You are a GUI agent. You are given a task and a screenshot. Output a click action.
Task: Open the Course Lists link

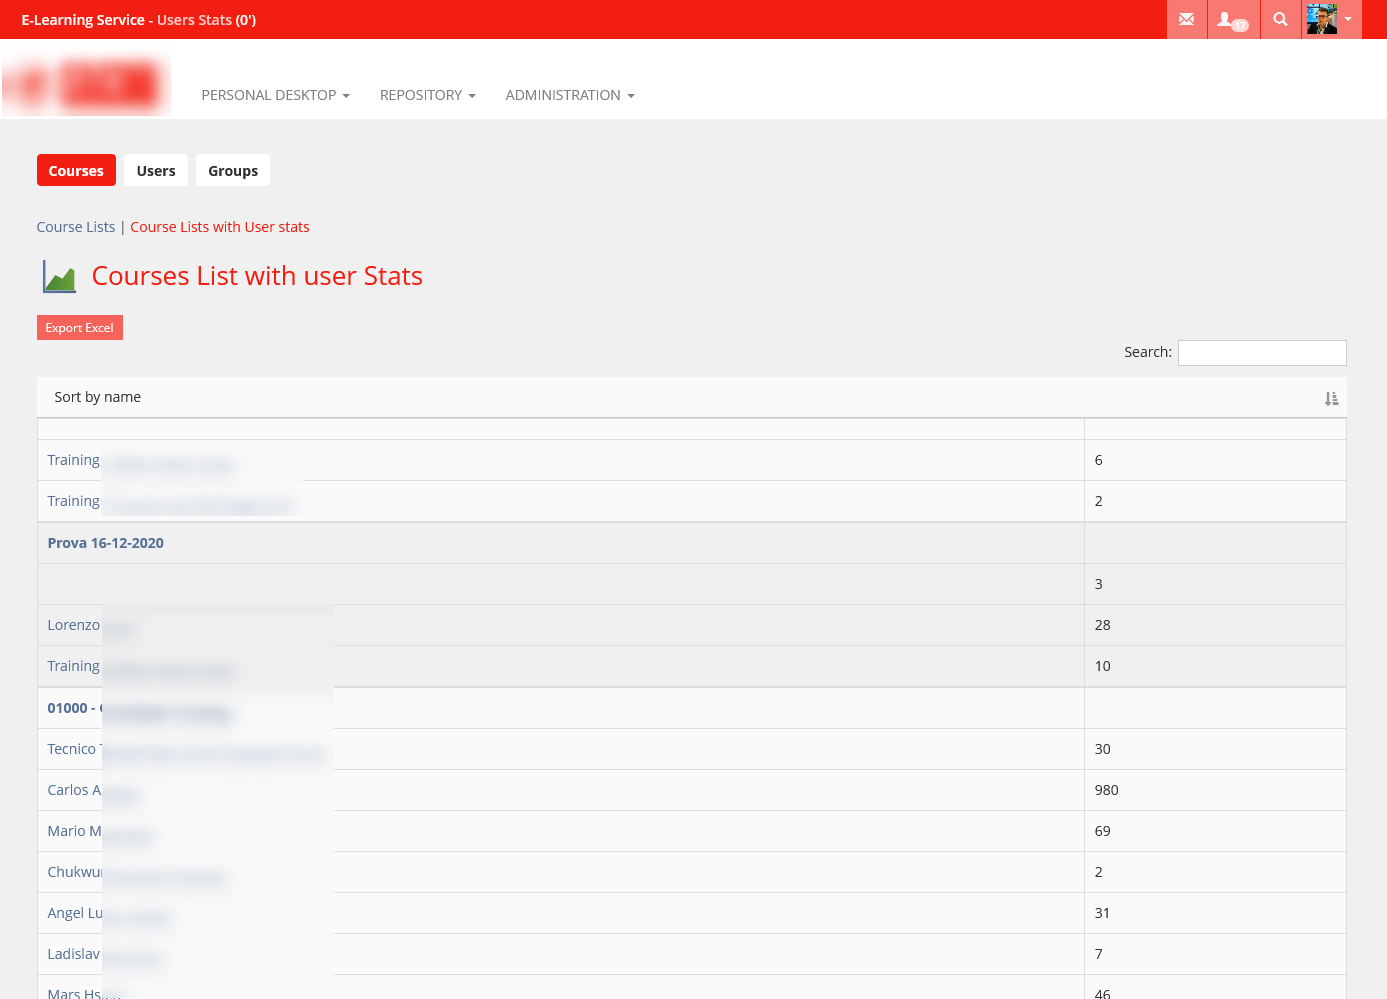pos(76,227)
